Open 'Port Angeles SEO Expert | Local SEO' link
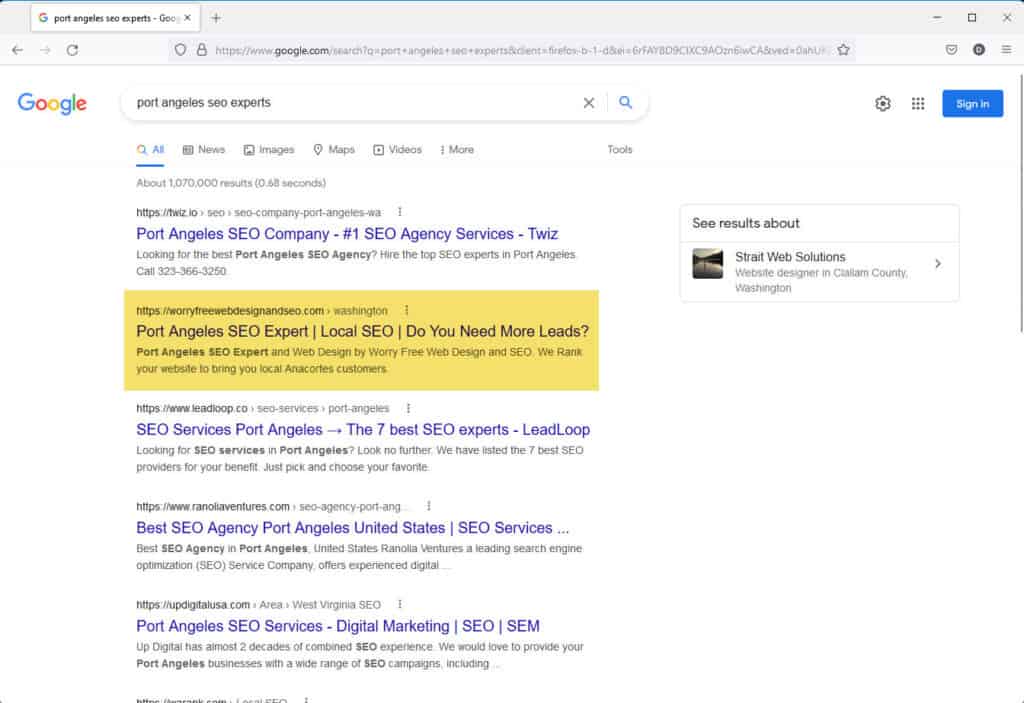Screen dimensions: 1024x703 pos(362,331)
